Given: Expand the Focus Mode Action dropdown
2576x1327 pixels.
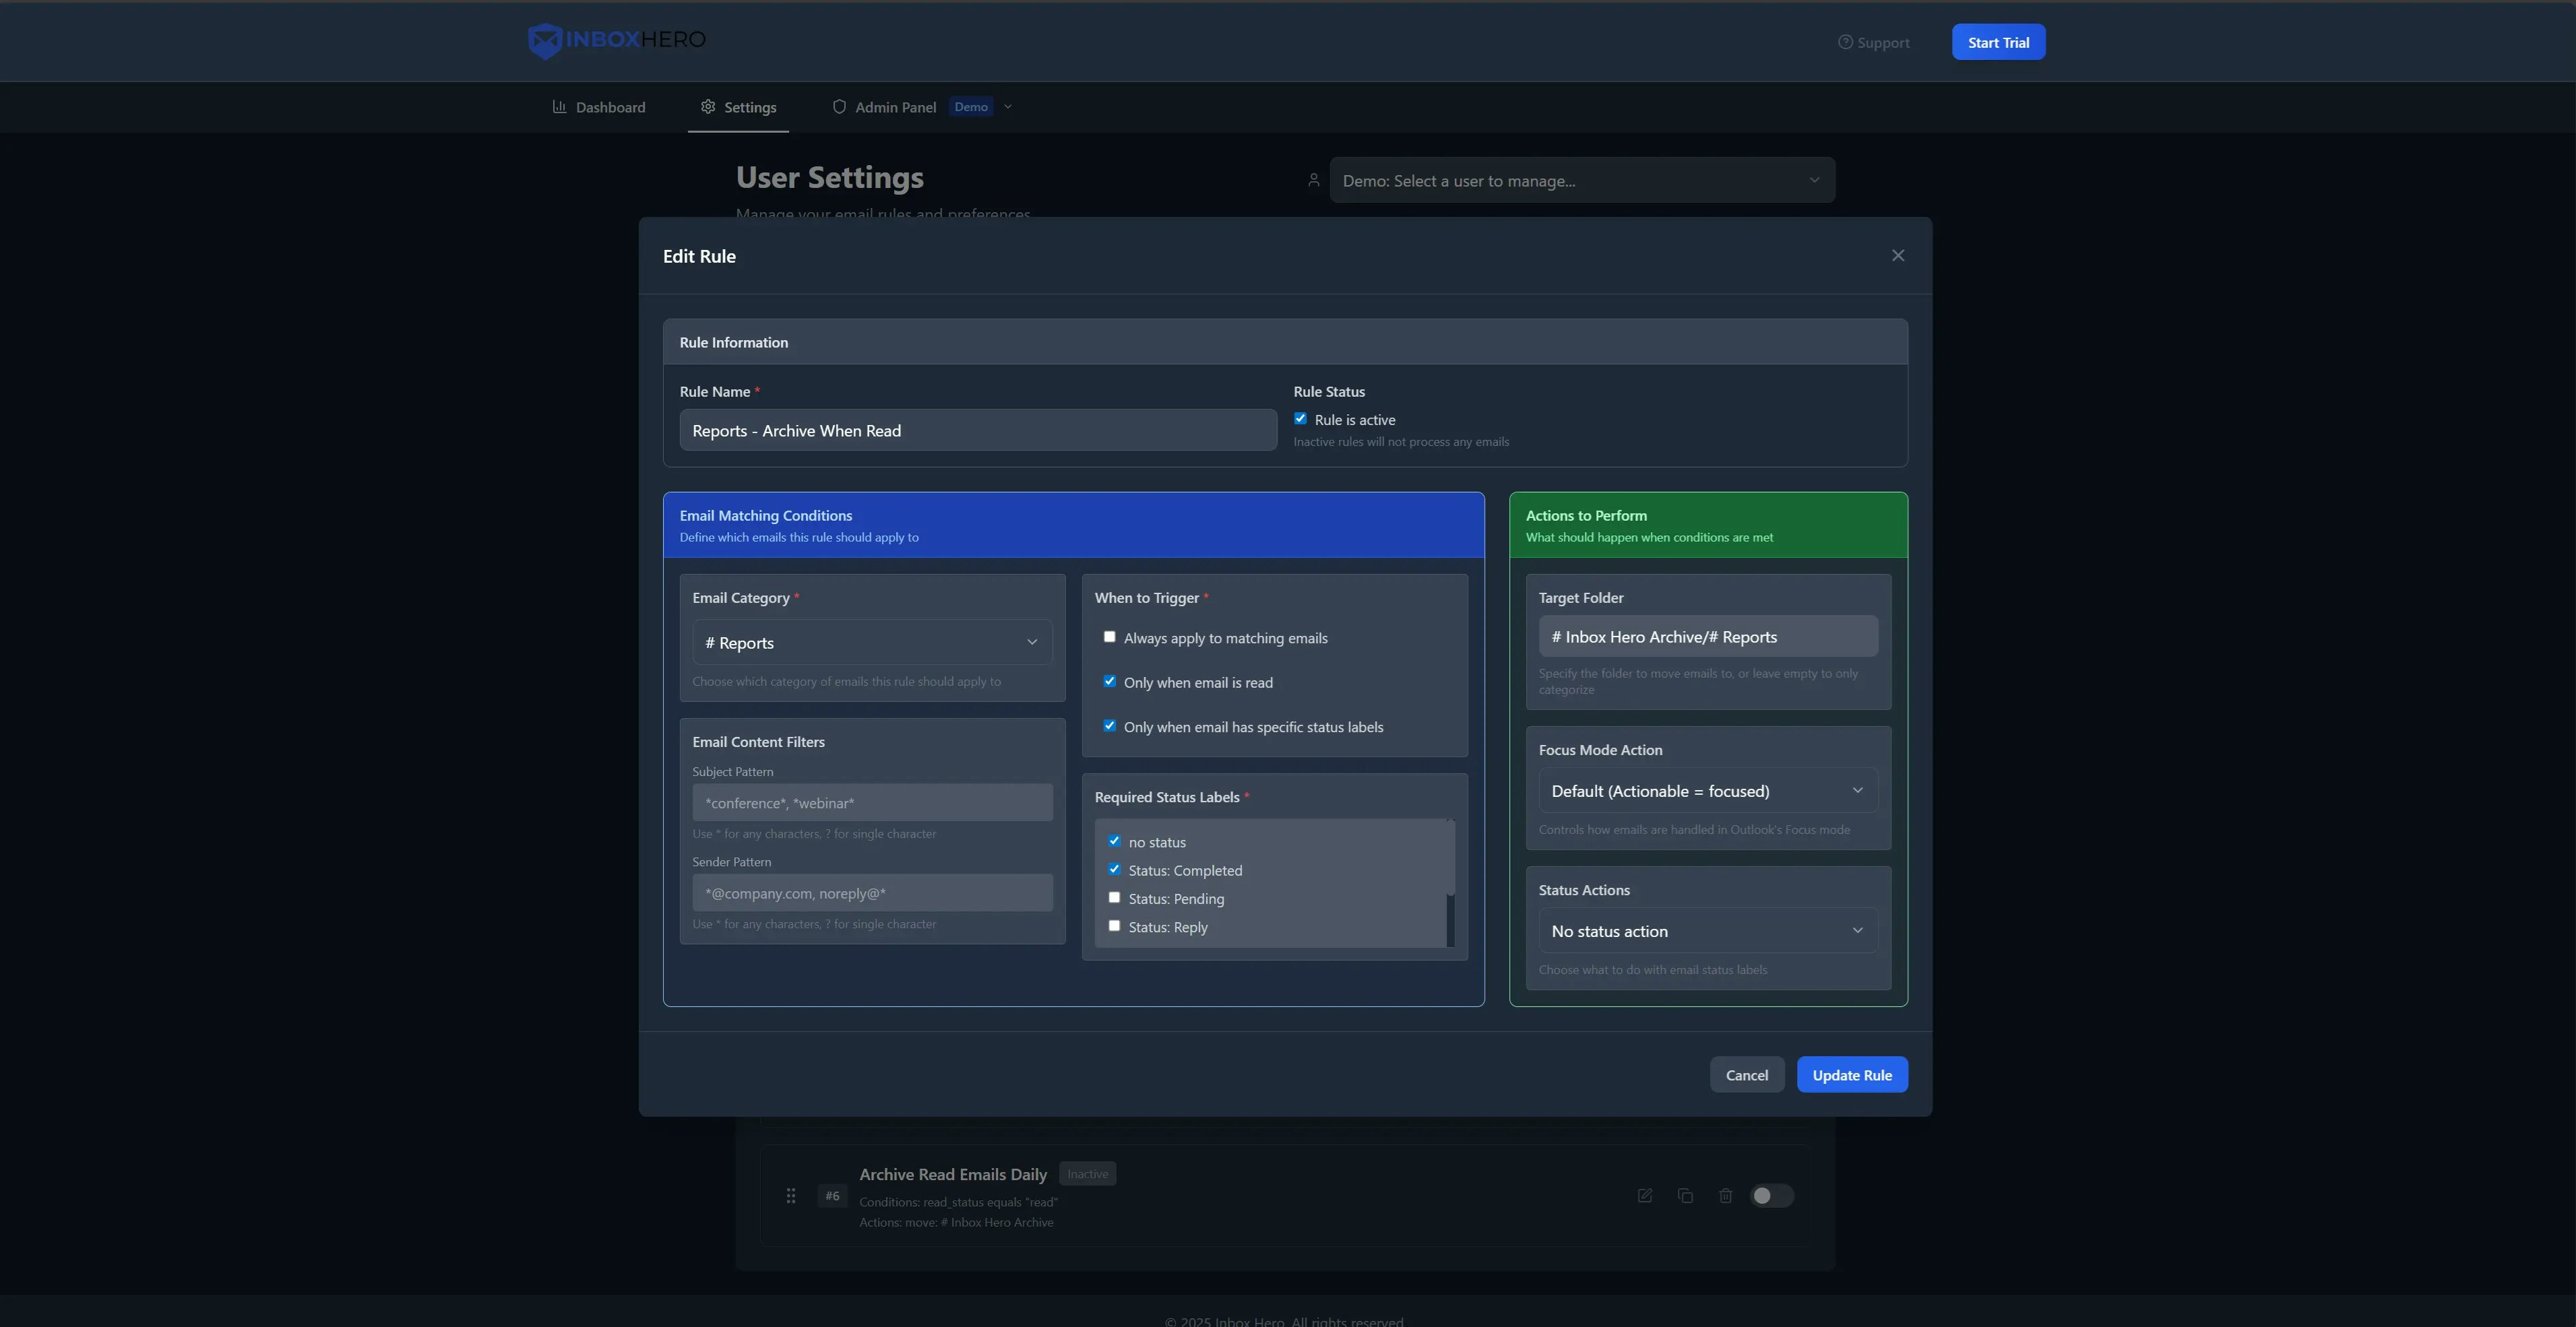Looking at the screenshot, I should tap(1707, 791).
